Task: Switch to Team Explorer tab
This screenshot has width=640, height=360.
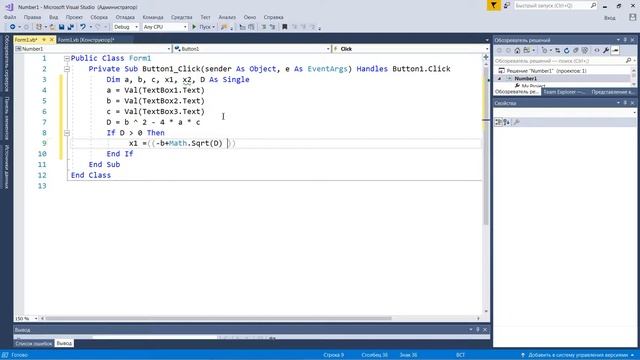Action: [564, 92]
